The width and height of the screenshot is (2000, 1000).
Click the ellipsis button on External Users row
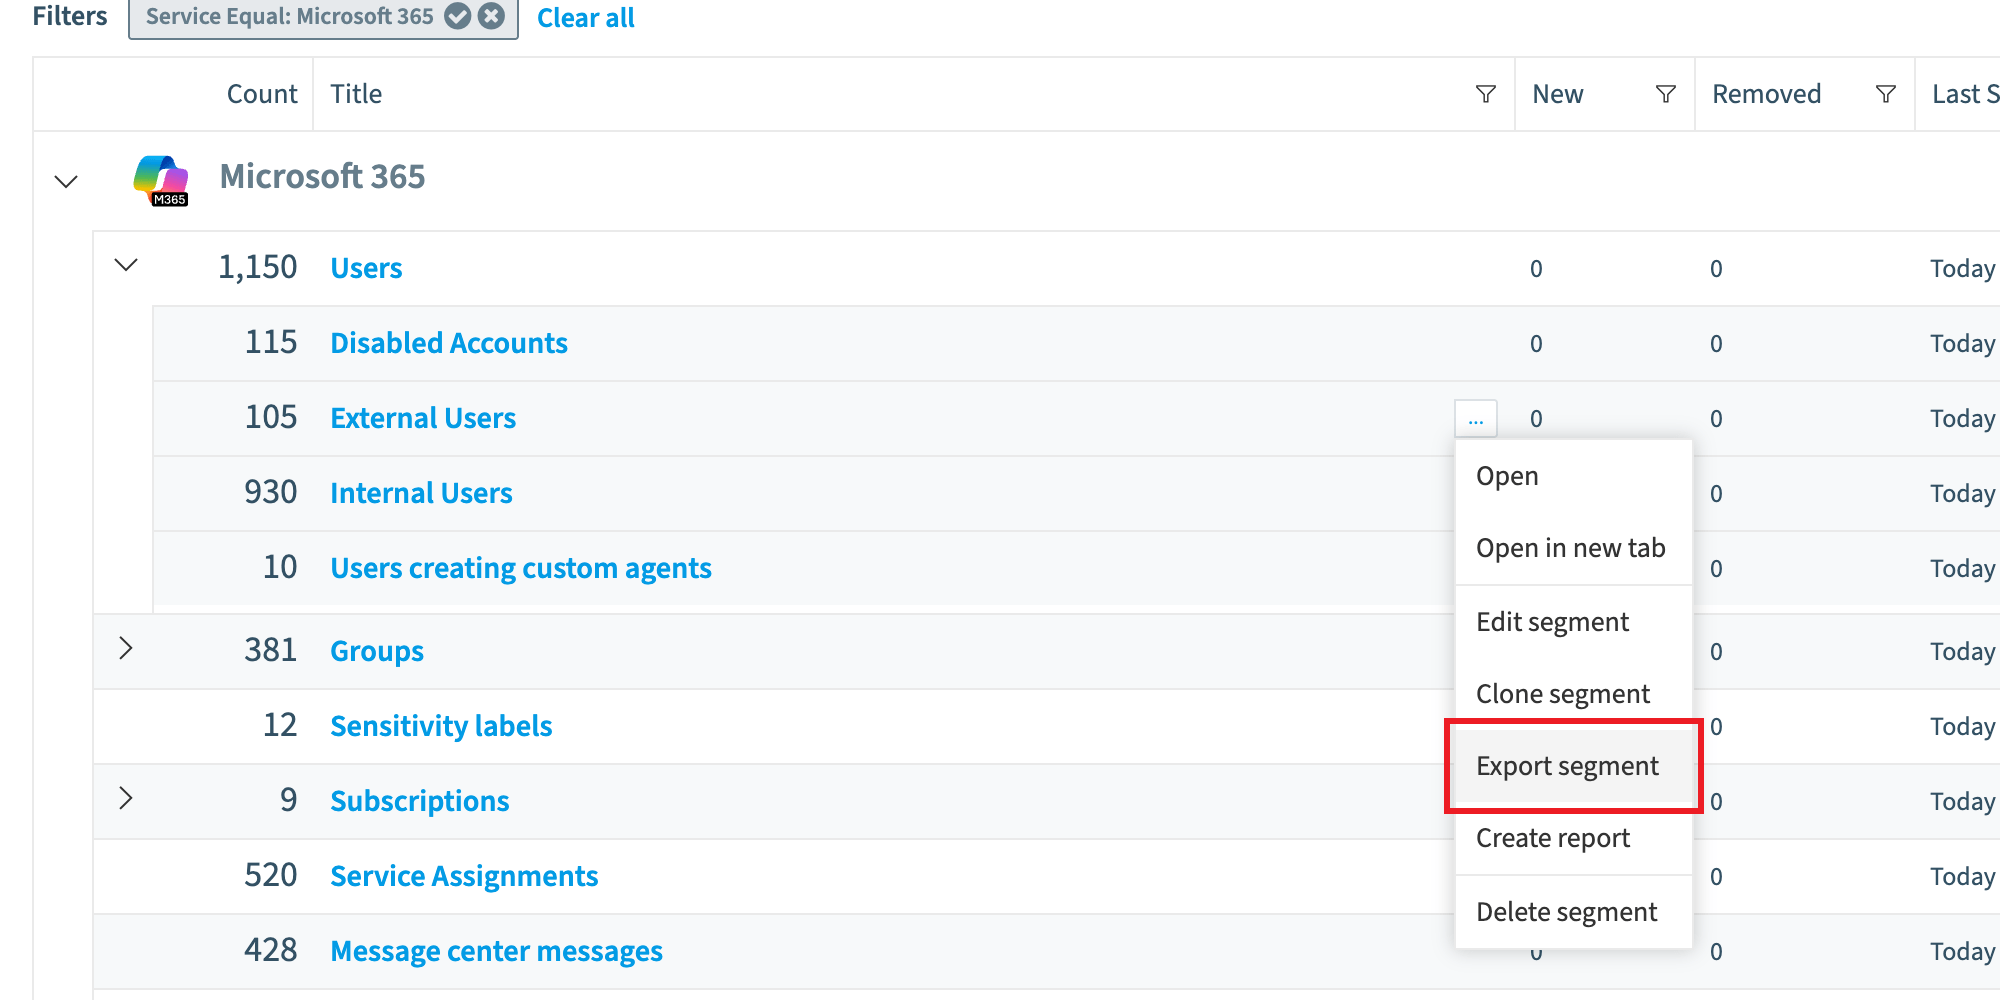pos(1476,419)
